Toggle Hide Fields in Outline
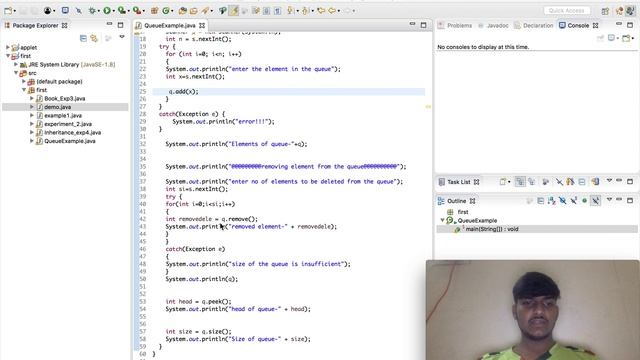 coord(562,201)
